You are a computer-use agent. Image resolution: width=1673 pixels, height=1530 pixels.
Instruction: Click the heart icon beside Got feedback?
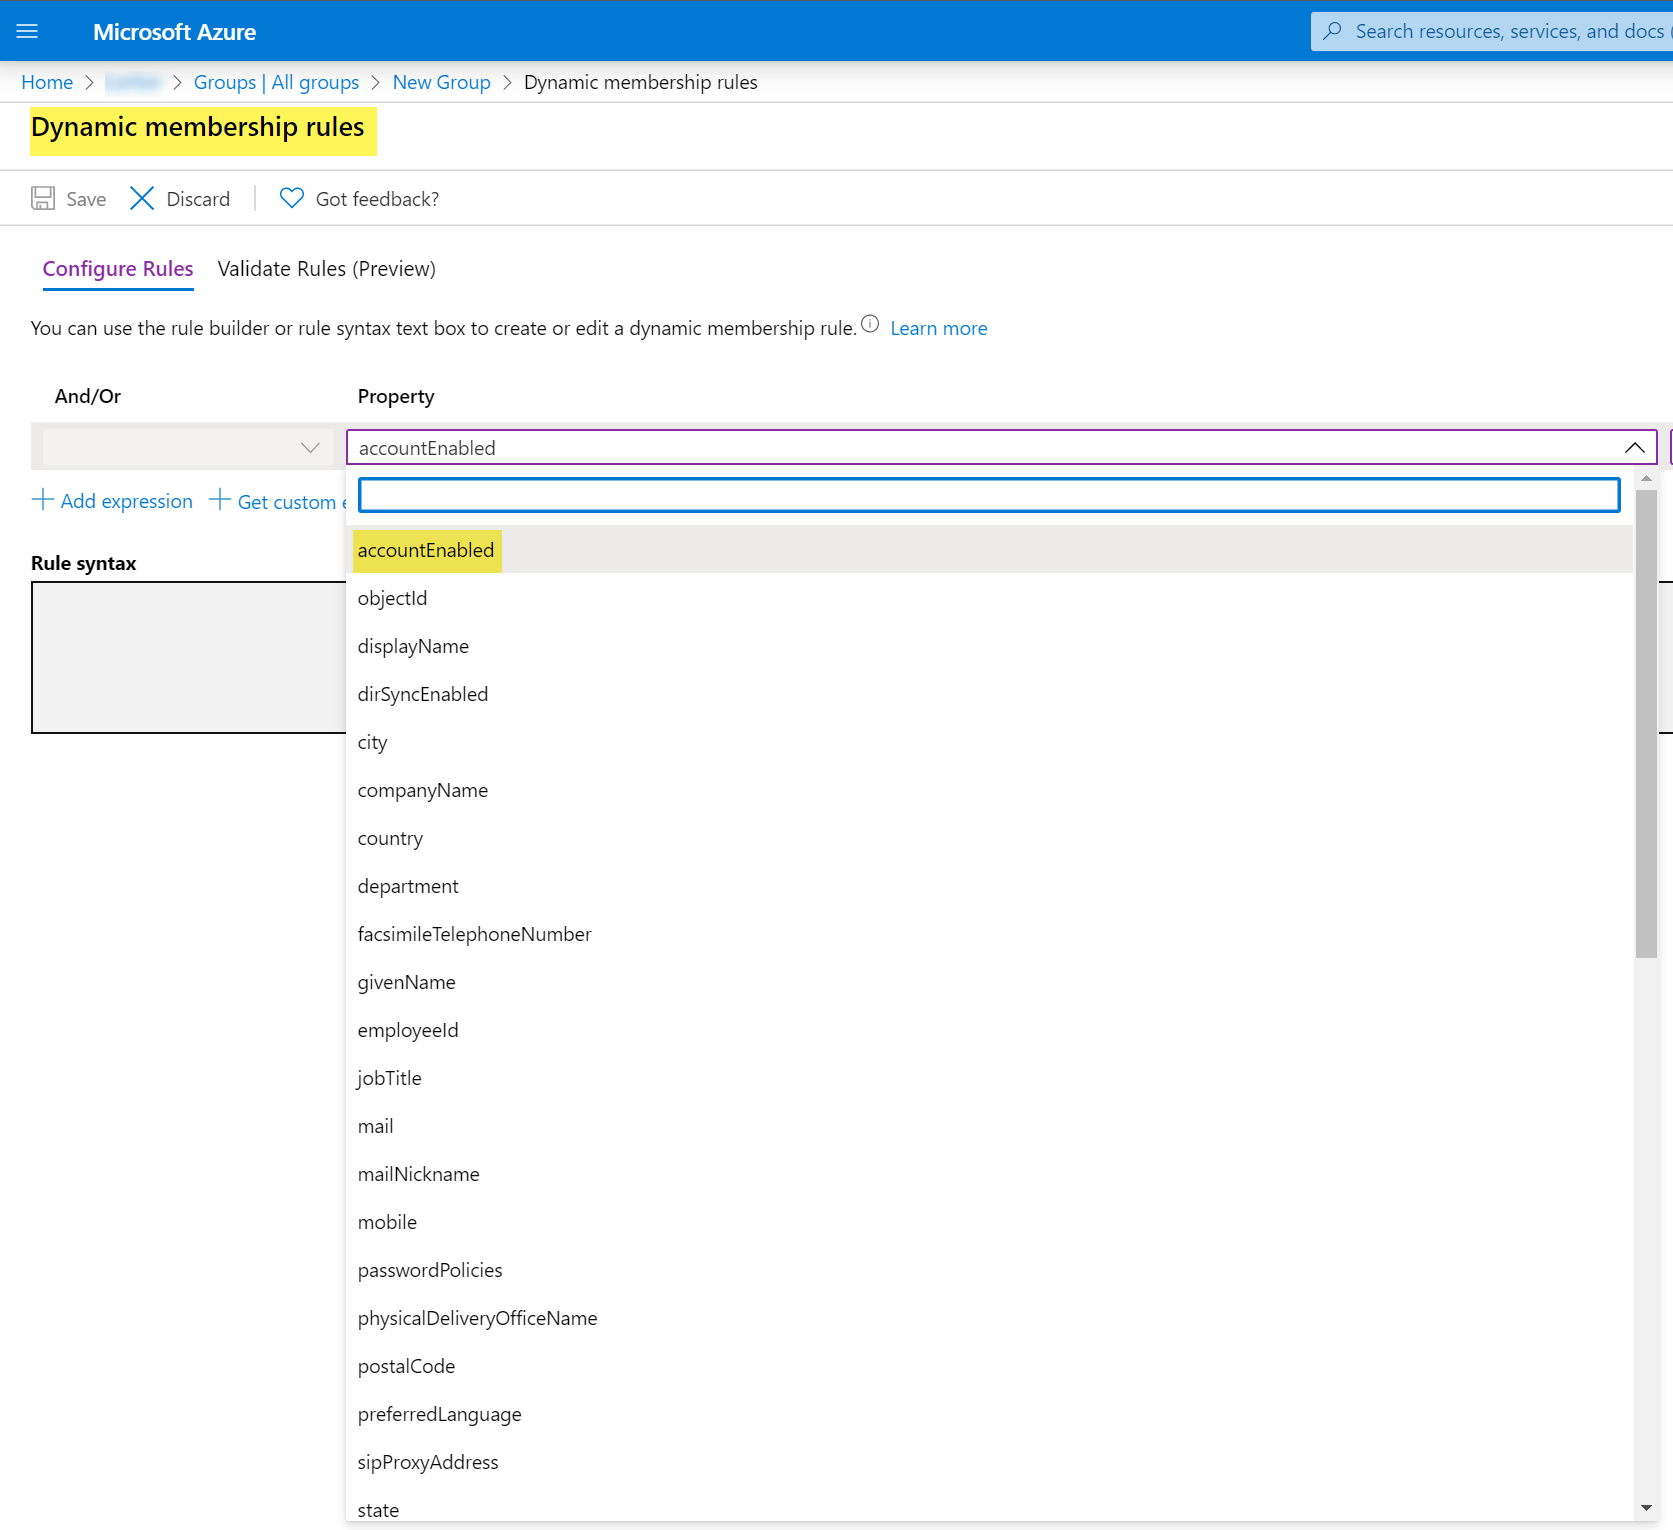(x=290, y=198)
